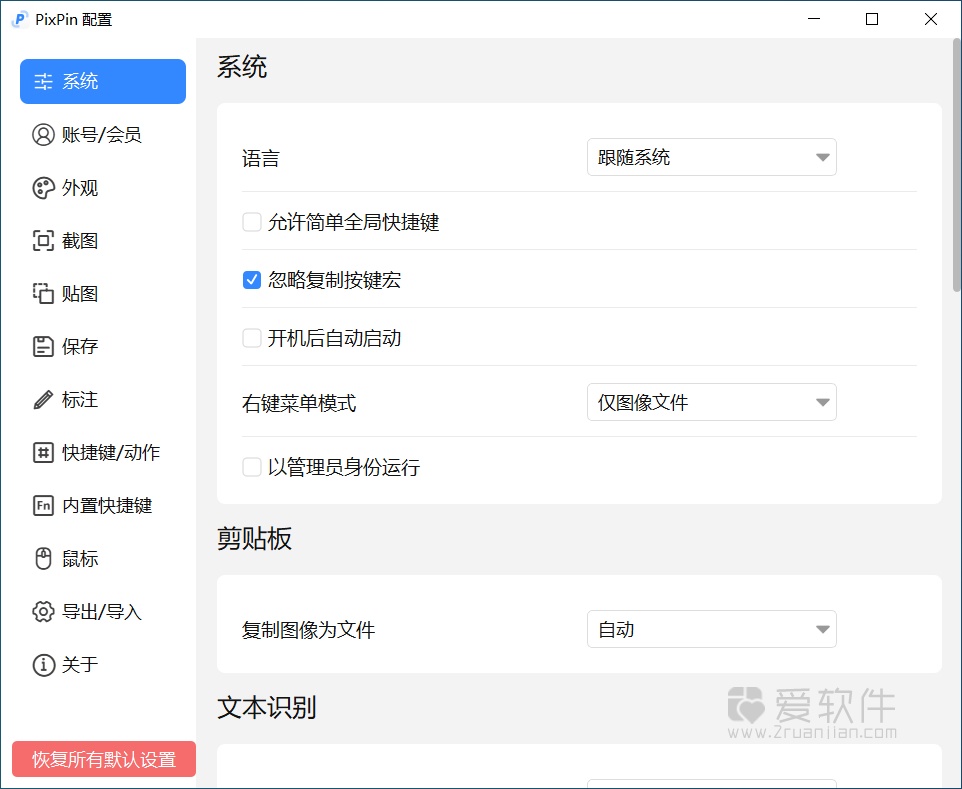Switch to the 系统 sidebar tab
962x789 pixels.
point(102,81)
